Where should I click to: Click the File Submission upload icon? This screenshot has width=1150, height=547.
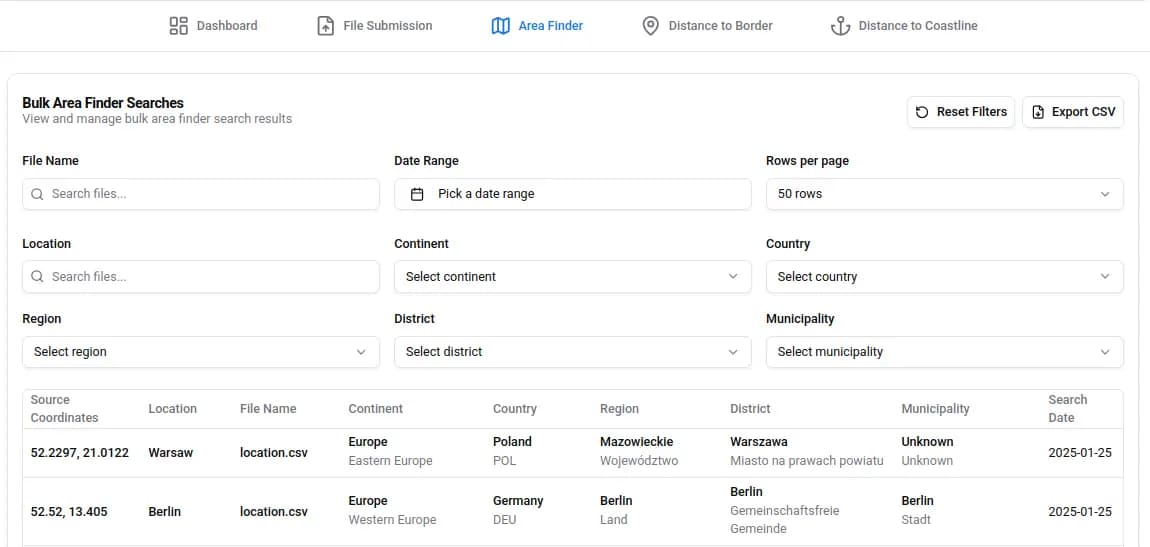coord(325,26)
